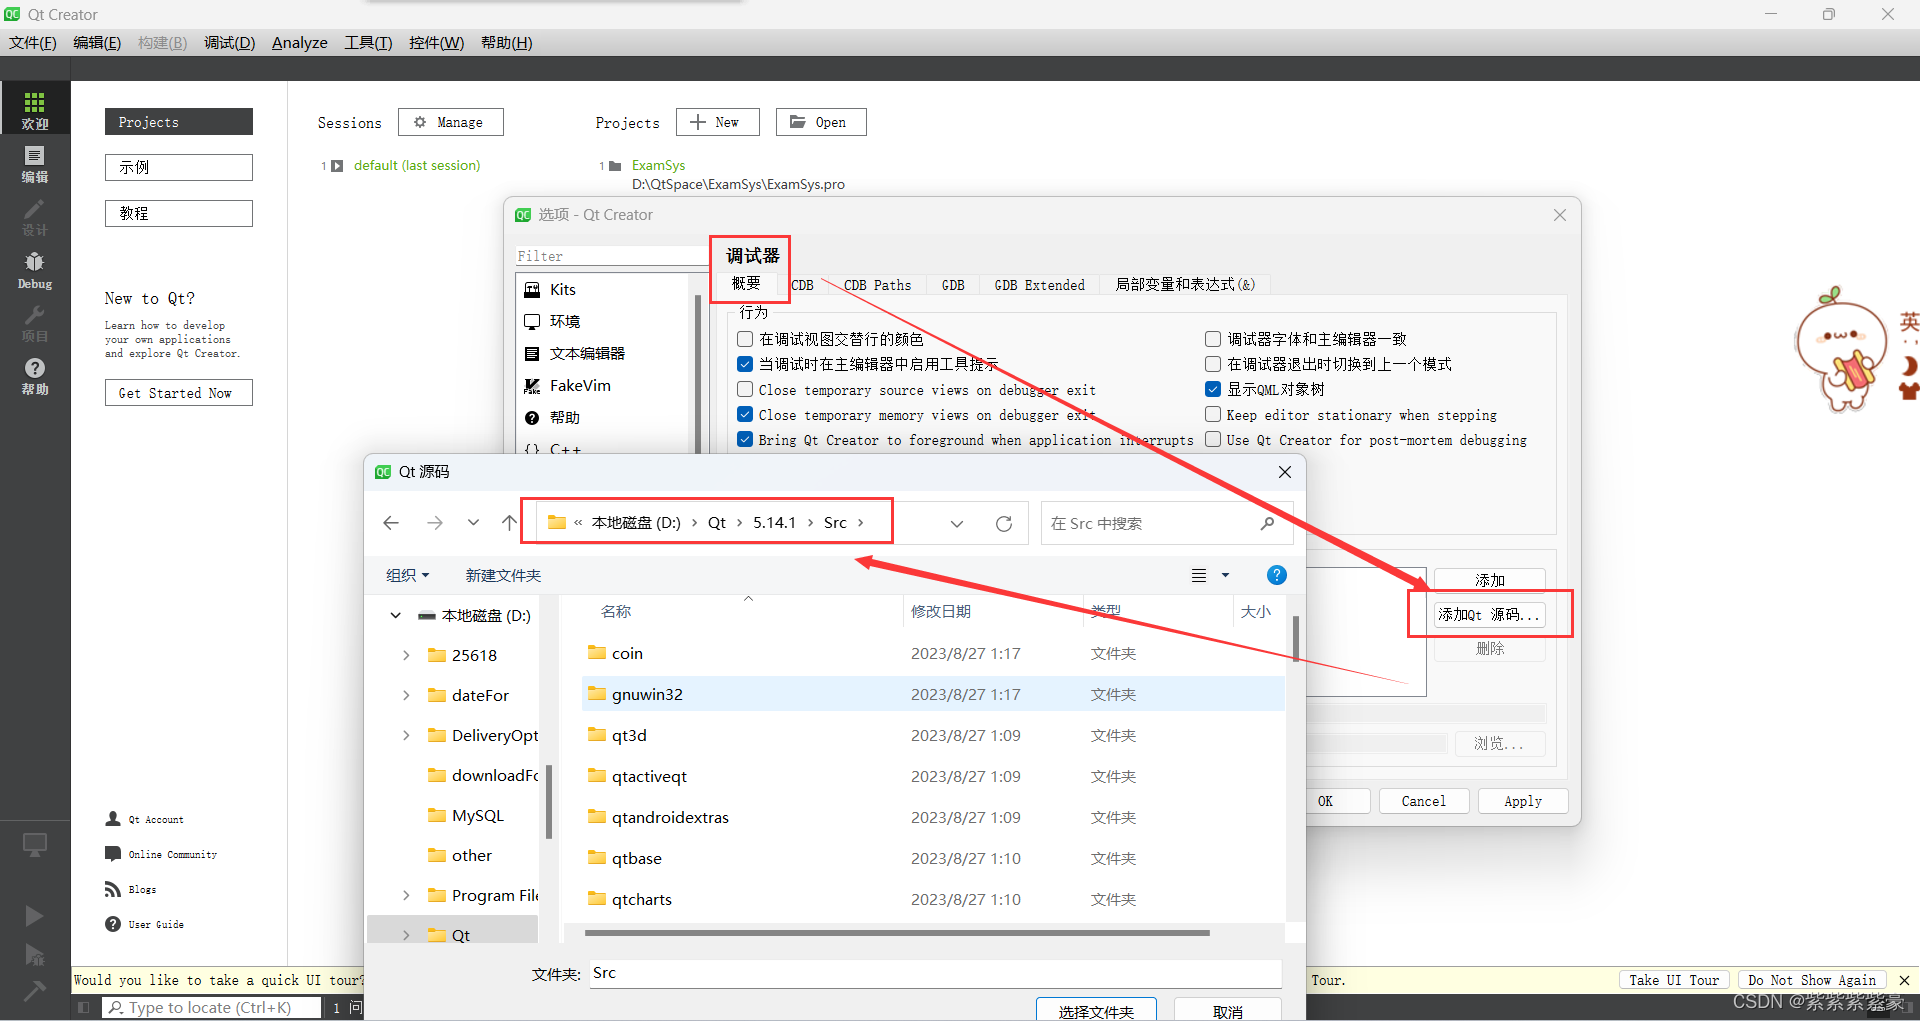The height and width of the screenshot is (1021, 1920).
Task: Switch to Edit (编辑) mode icon
Action: coord(34,164)
